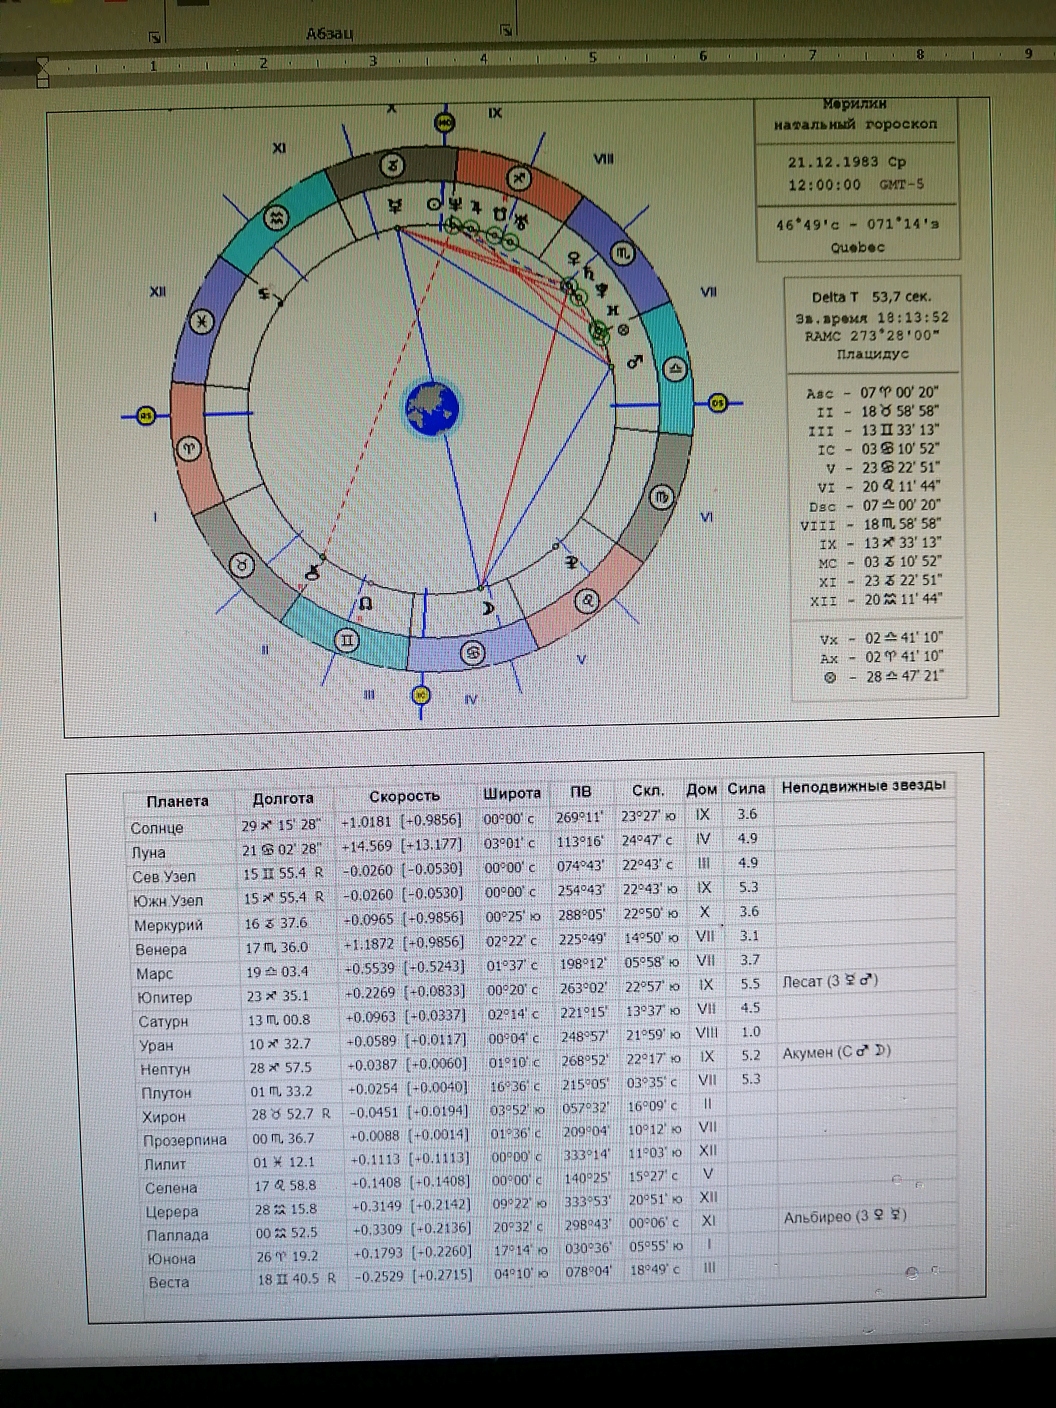1056x1408 pixels.
Task: Click the Scorpio sign on the zodiac ring
Action: pyautogui.click(x=622, y=253)
